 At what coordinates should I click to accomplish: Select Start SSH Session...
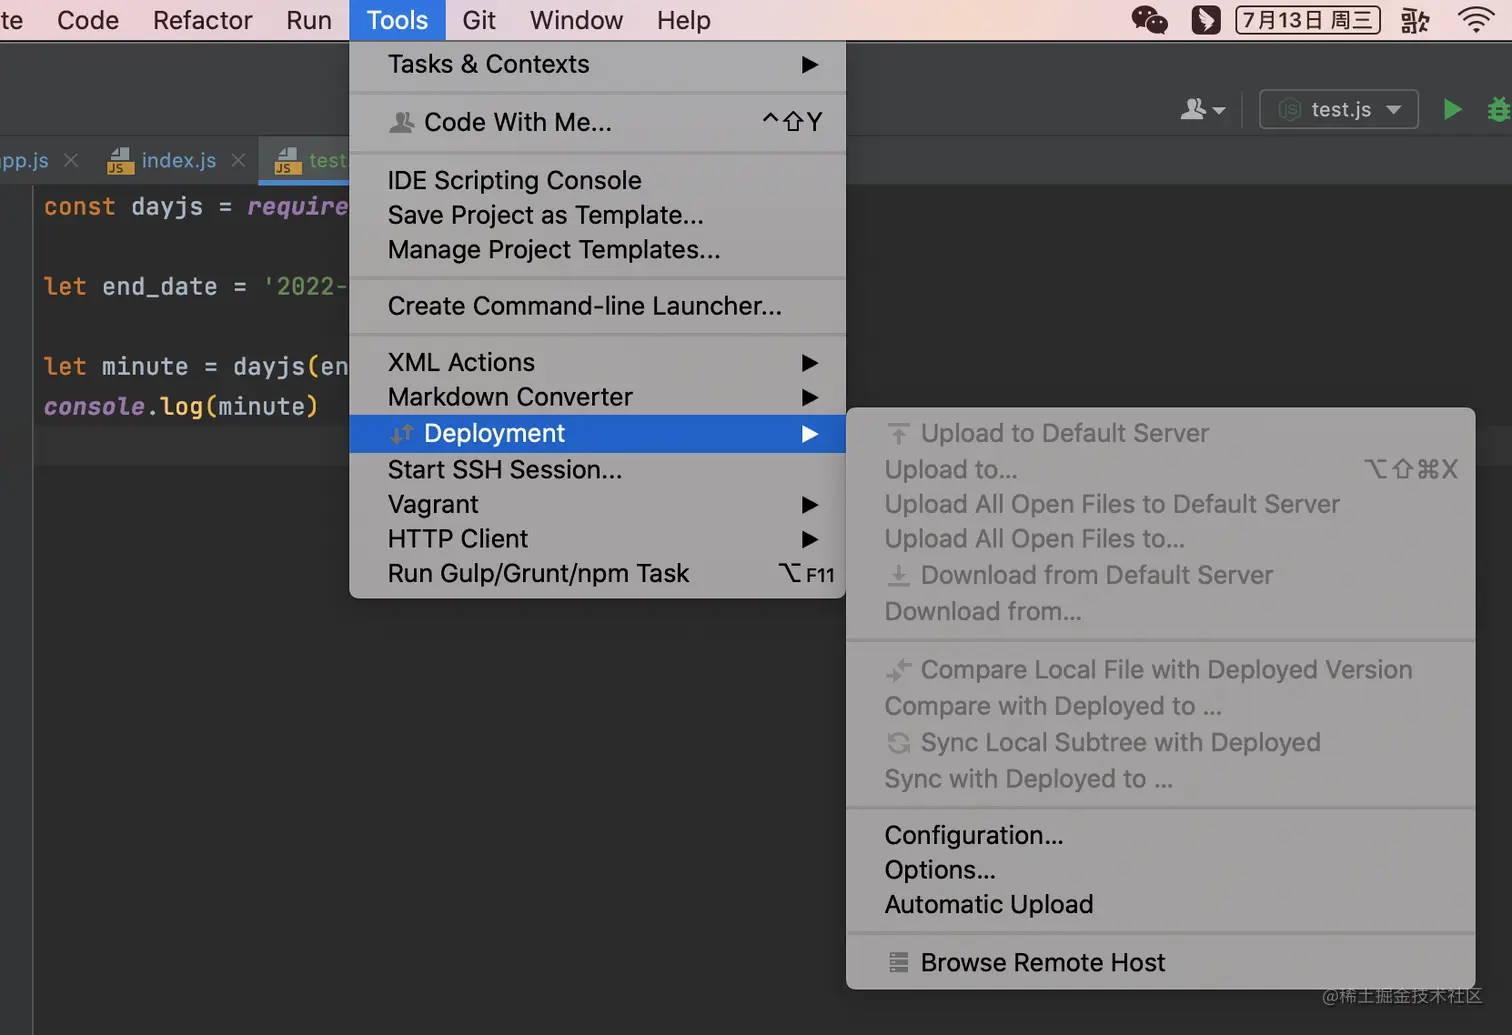point(597,469)
